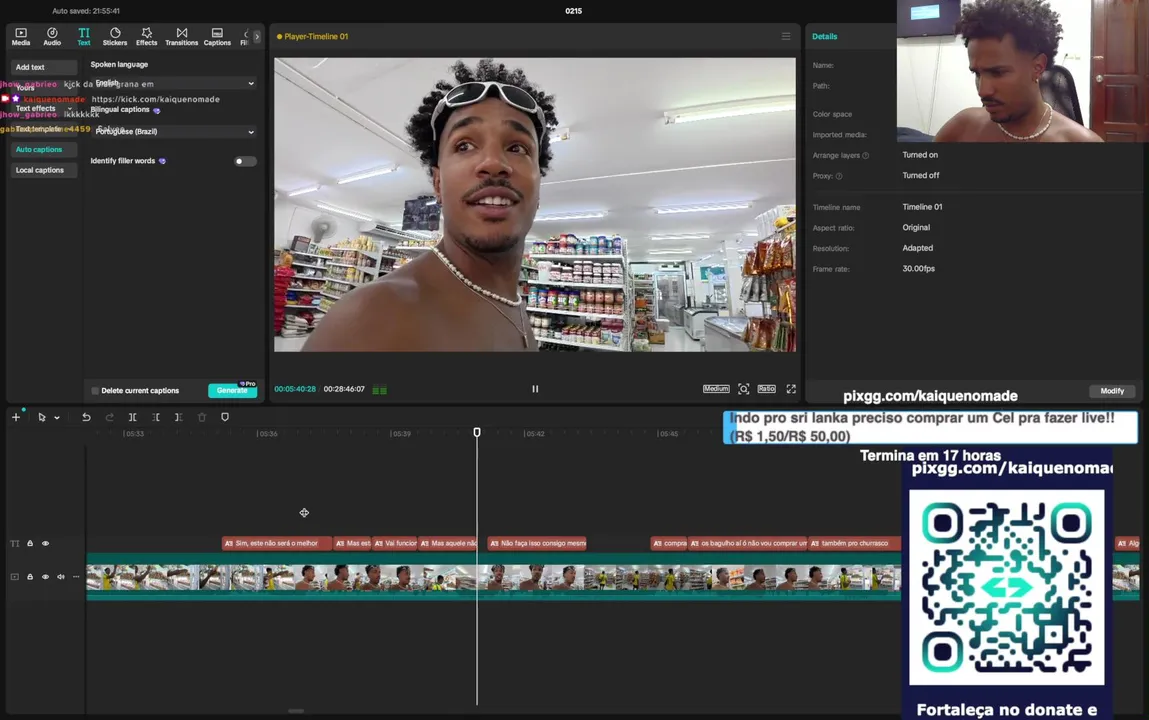Viewport: 1149px width, 720px height.
Task: Select caption clip 'compra'
Action: [669, 543]
